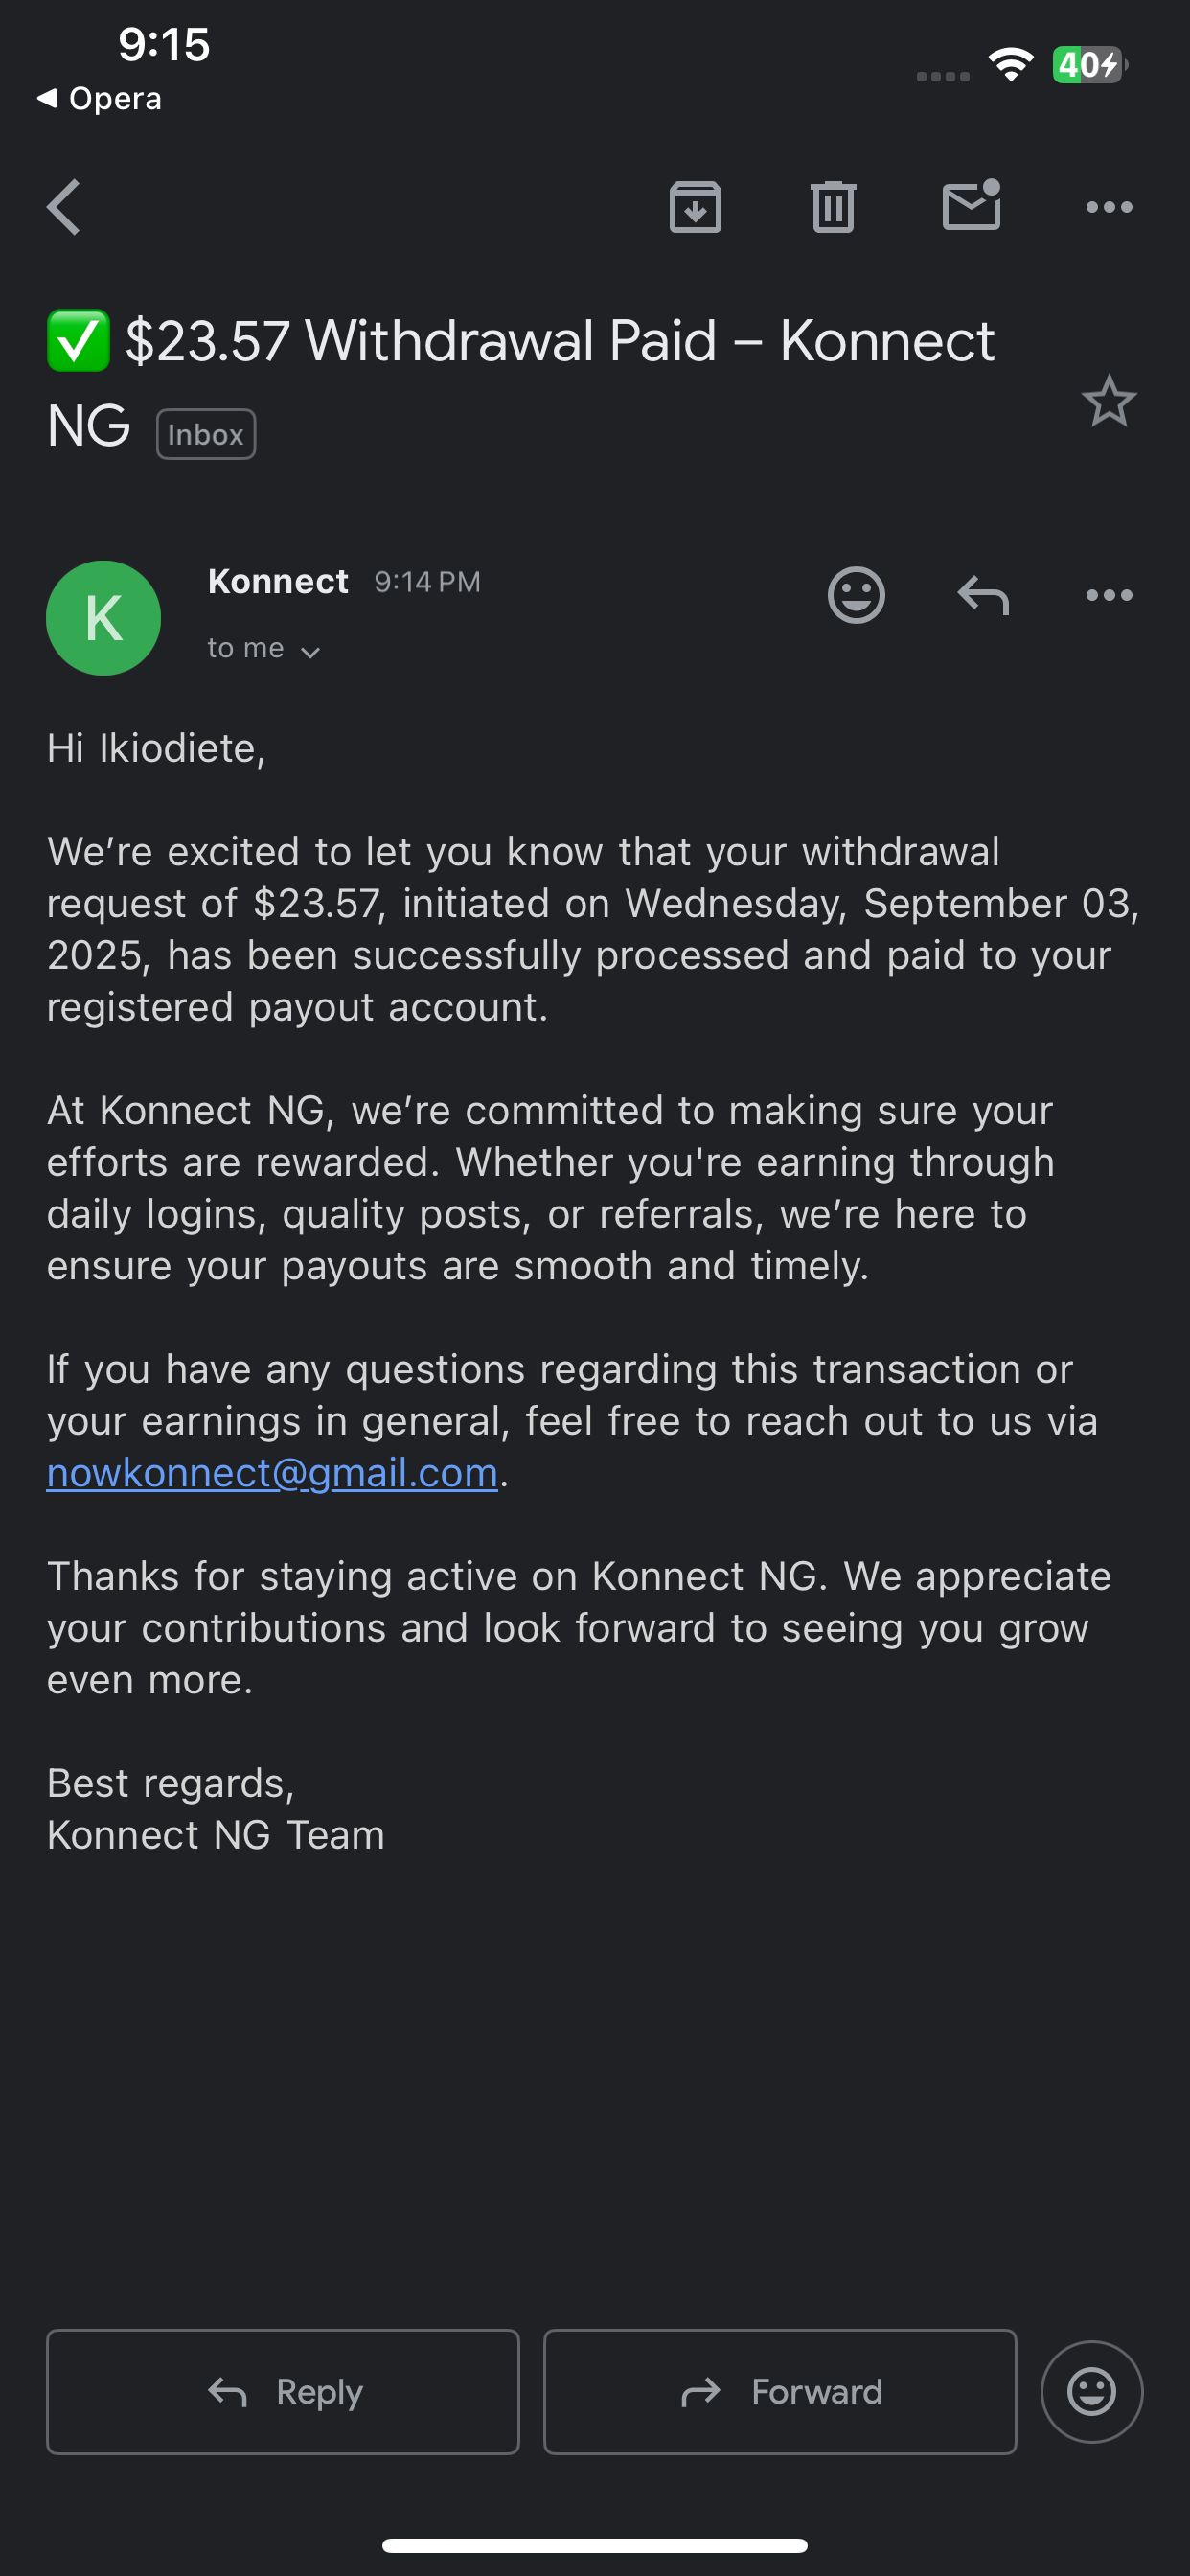Open the nowkonnect@gmail.com email link
The height and width of the screenshot is (2576, 1190).
click(x=272, y=1473)
